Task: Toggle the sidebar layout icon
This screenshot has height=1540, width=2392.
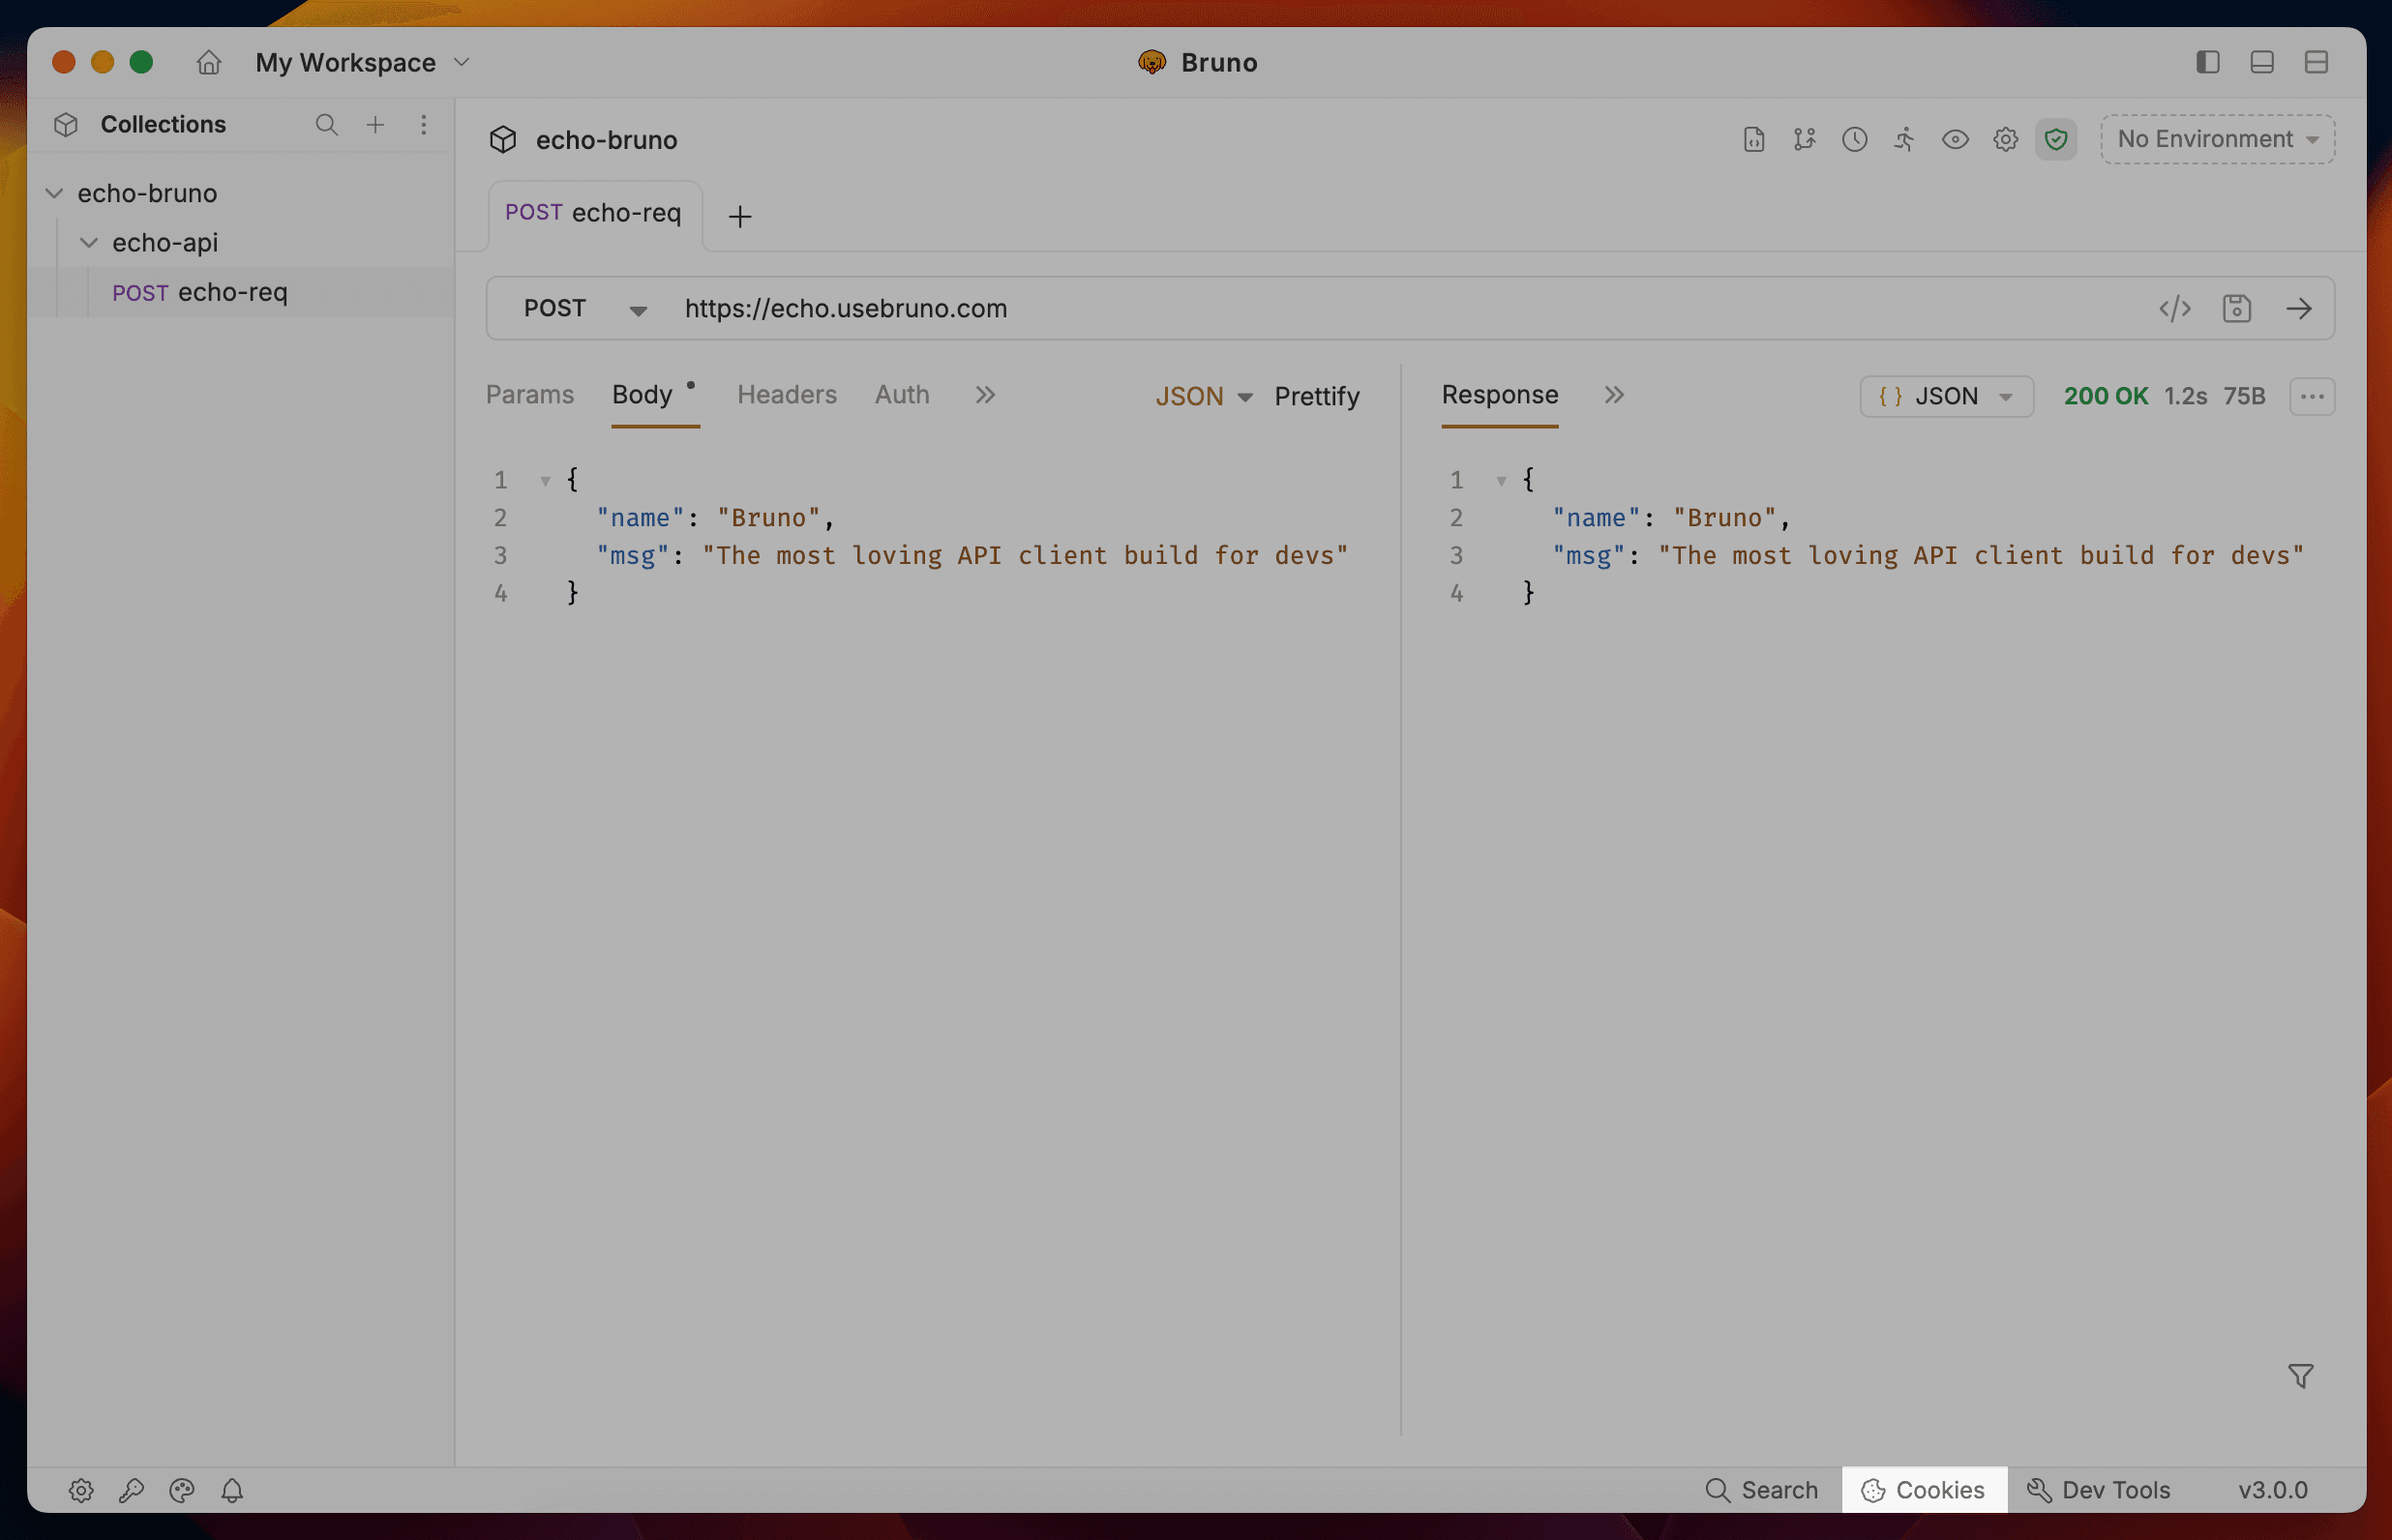Action: pyautogui.click(x=2207, y=62)
